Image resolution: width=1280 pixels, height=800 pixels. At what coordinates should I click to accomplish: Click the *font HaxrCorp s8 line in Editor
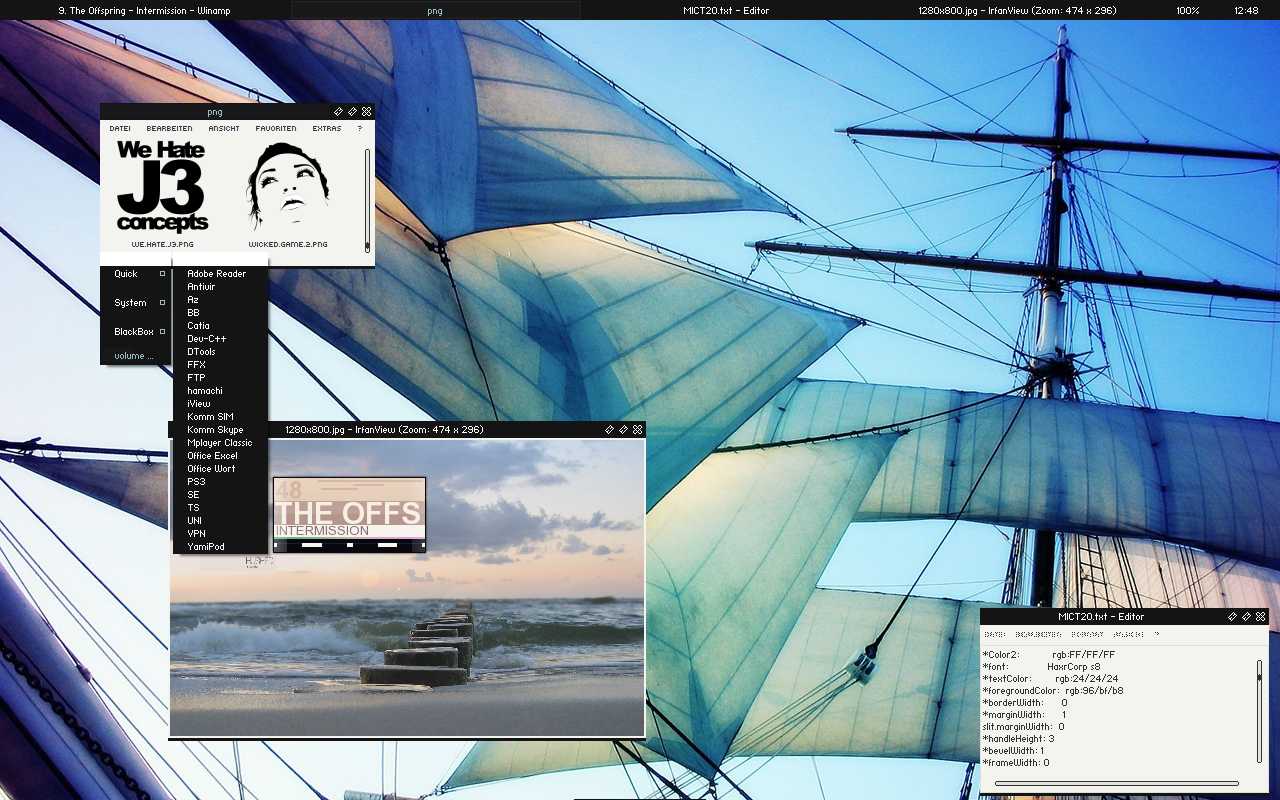1042,667
